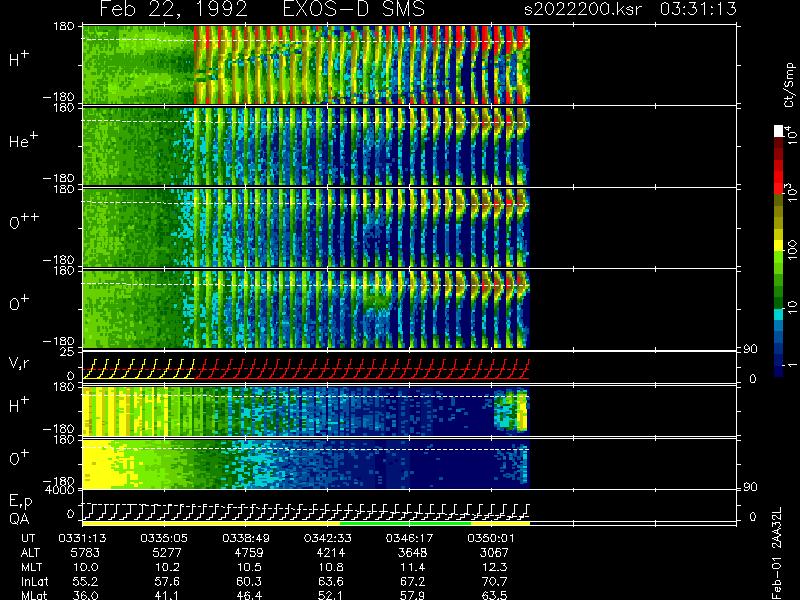Click the H+ label of the uppermost spectrogram
Screen dimensions: 800x600
click(19, 60)
